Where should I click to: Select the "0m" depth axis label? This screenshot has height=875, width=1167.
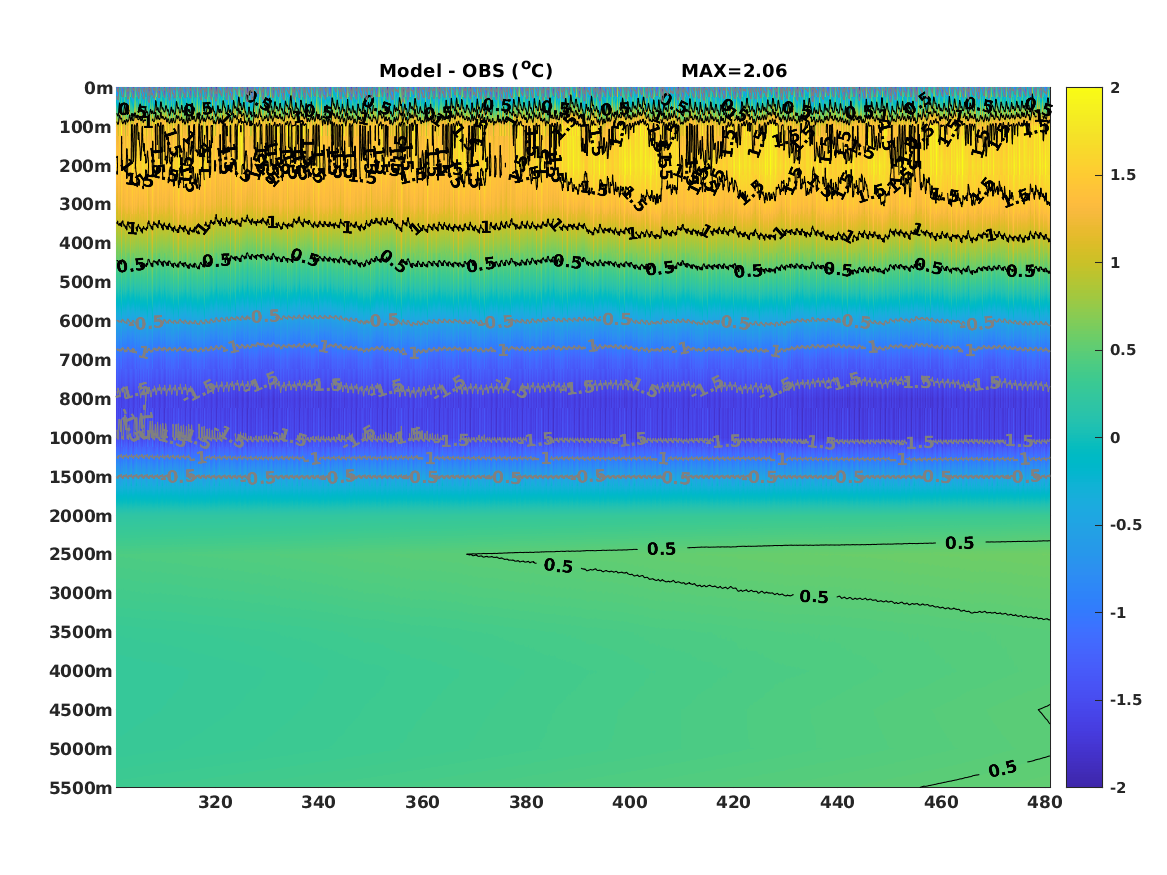98,89
